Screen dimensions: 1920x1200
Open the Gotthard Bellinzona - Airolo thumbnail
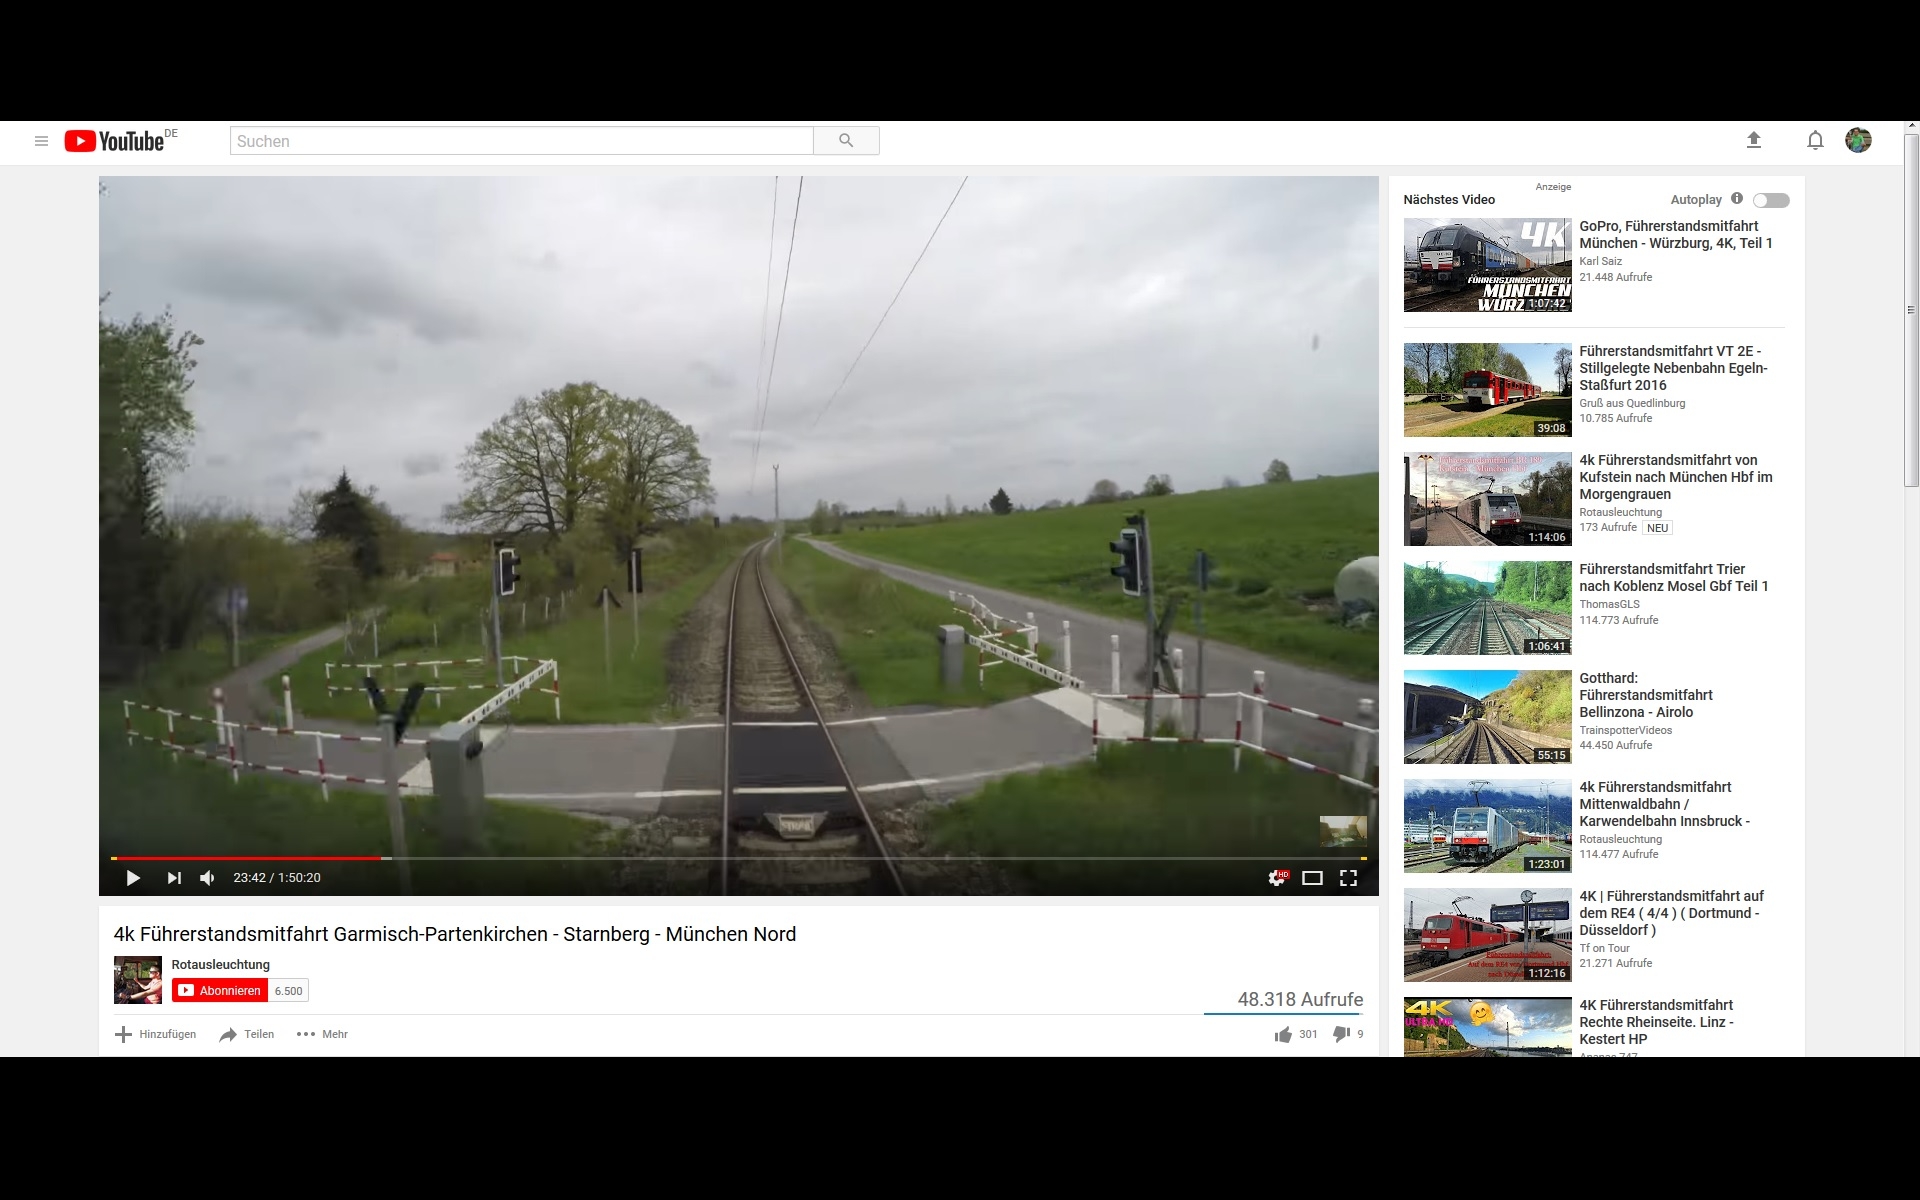(1487, 717)
